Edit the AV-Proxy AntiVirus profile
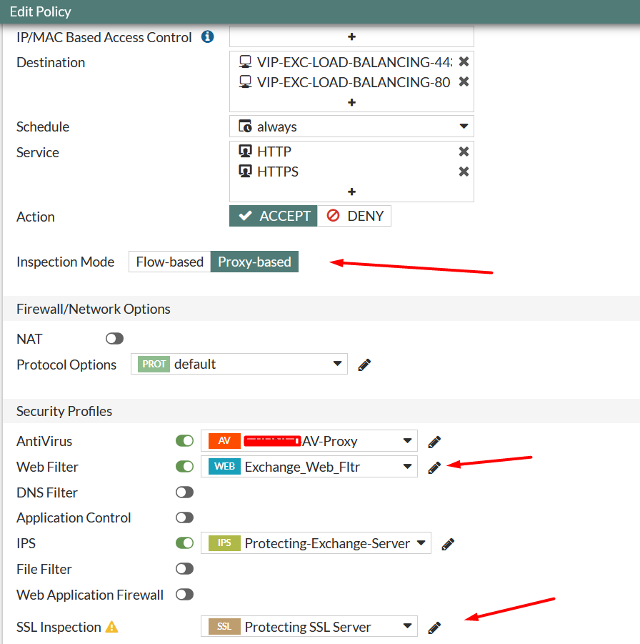 (434, 442)
